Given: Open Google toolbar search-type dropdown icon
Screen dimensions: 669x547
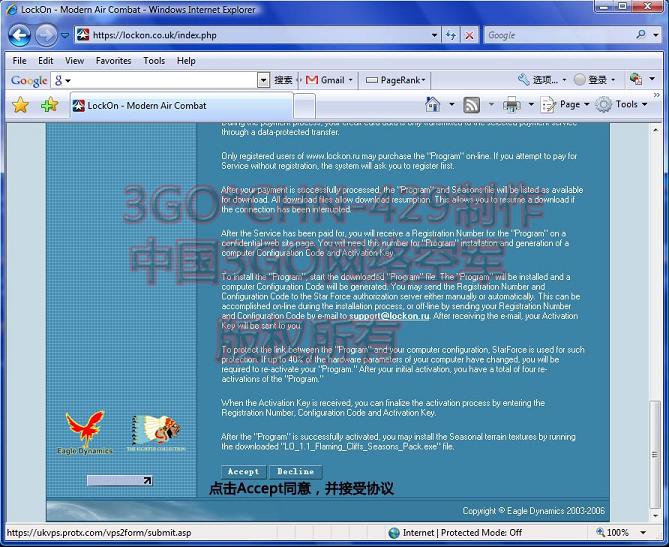Looking at the screenshot, I should [62, 80].
